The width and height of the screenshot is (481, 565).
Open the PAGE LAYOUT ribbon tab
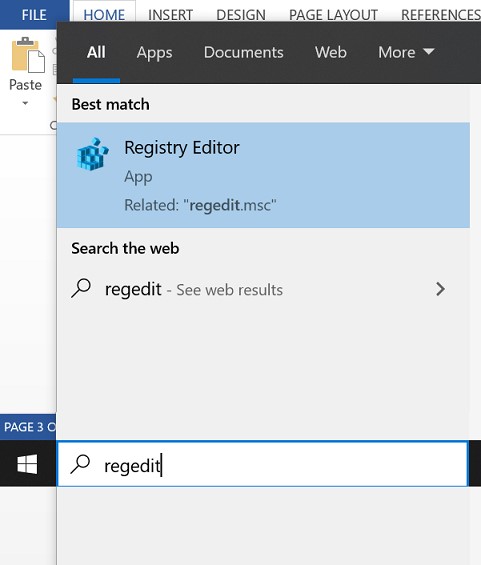(333, 15)
